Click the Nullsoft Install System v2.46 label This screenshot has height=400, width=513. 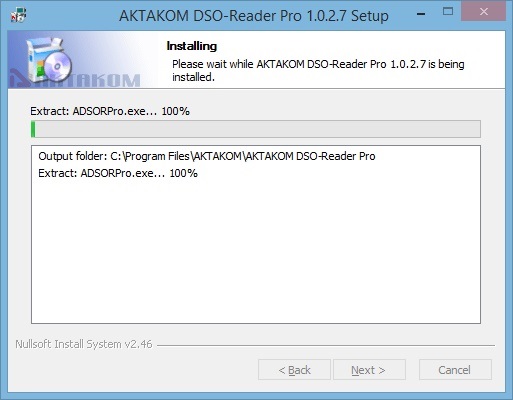(84, 344)
